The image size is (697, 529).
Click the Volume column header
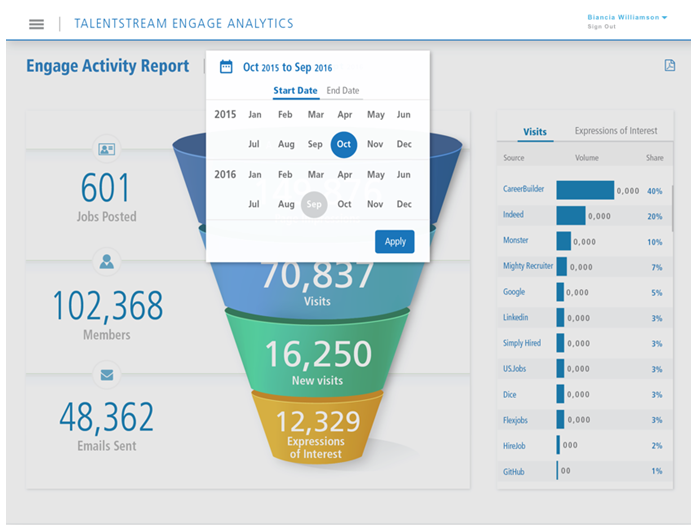[587, 158]
